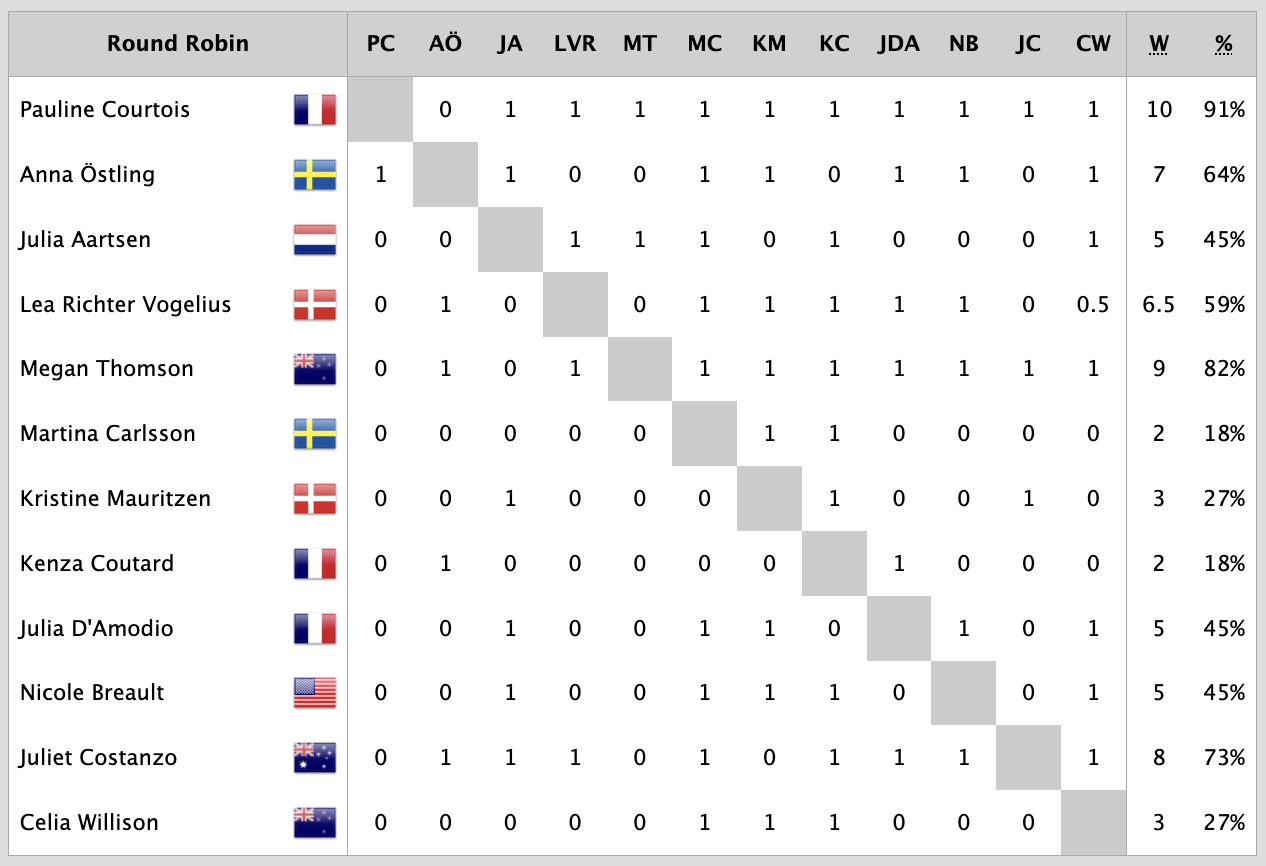The width and height of the screenshot is (1266, 866).
Task: Click the Swedish flag beside Anna Östling
Action: pos(315,175)
